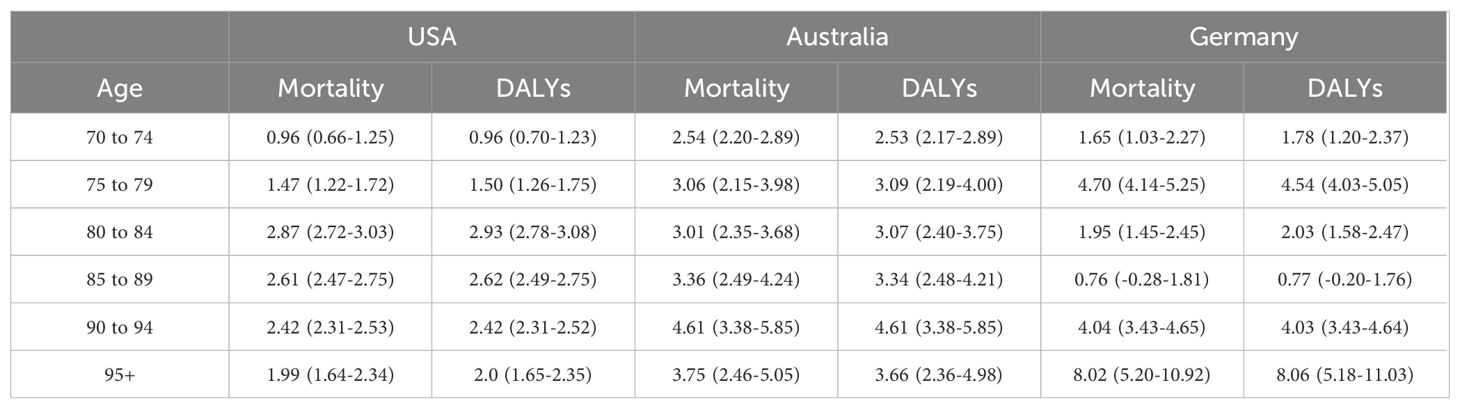Select the 85 to 89 age row label
This screenshot has width=1460, height=409.
119,280
